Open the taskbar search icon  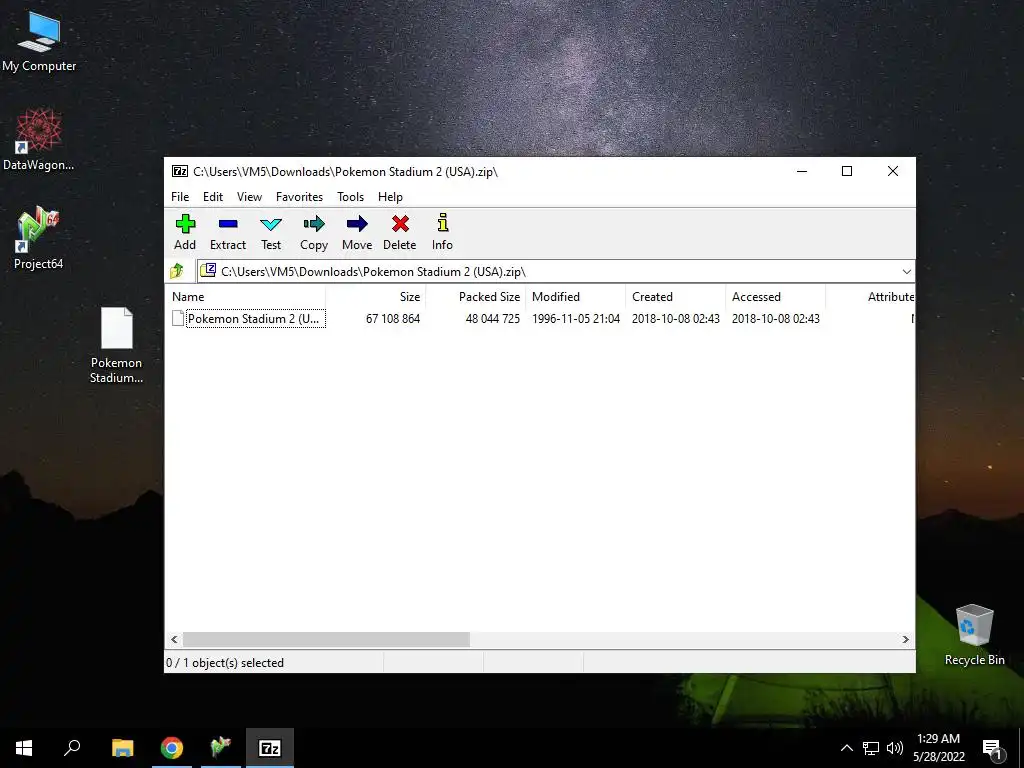pyautogui.click(x=72, y=748)
